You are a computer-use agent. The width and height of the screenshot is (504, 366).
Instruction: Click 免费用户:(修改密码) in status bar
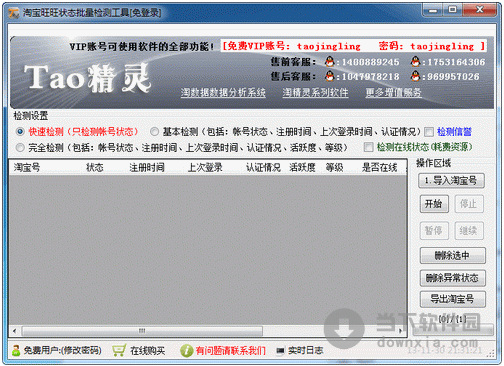[62, 350]
